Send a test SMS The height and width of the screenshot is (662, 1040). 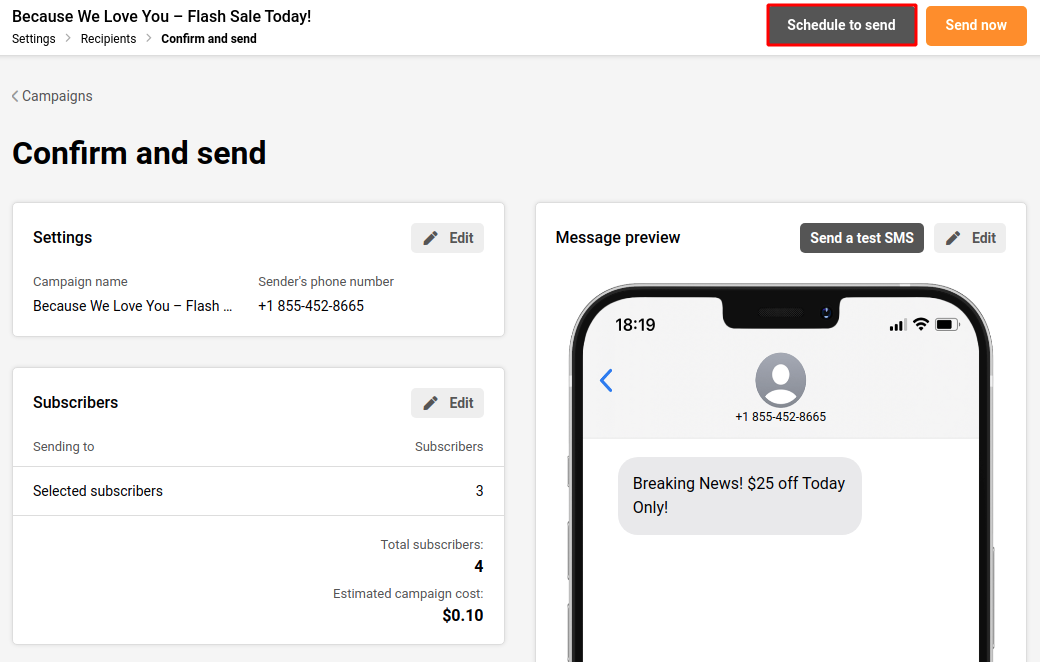861,238
